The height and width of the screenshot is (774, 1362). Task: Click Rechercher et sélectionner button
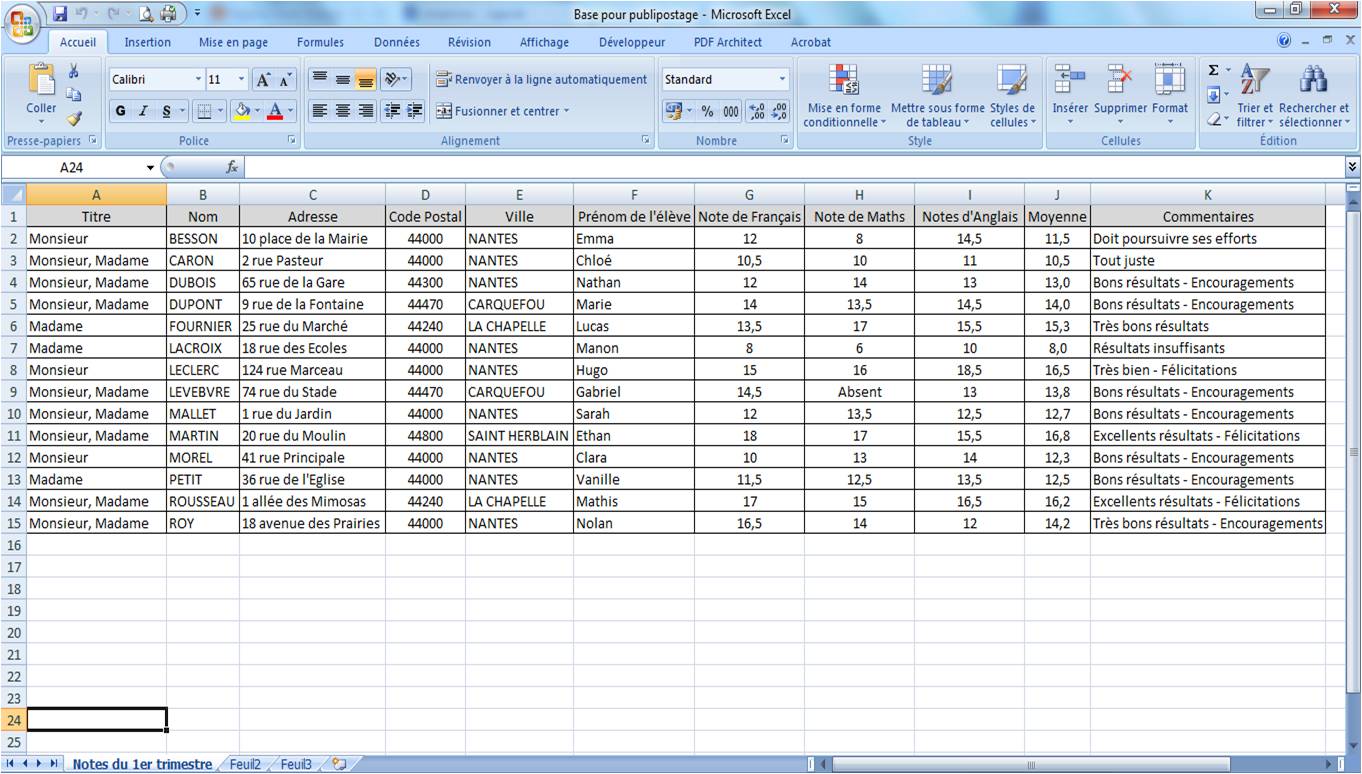[1314, 95]
